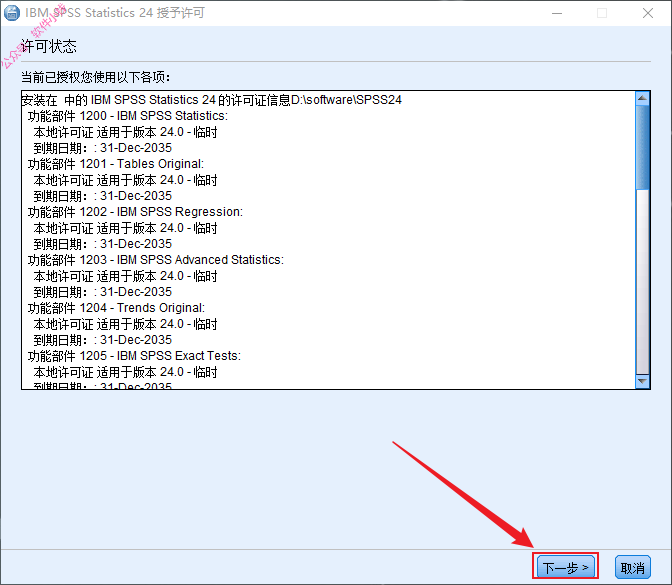Select line 功能部件 1201 - Tables Original
The image size is (672, 585).
click(116, 164)
